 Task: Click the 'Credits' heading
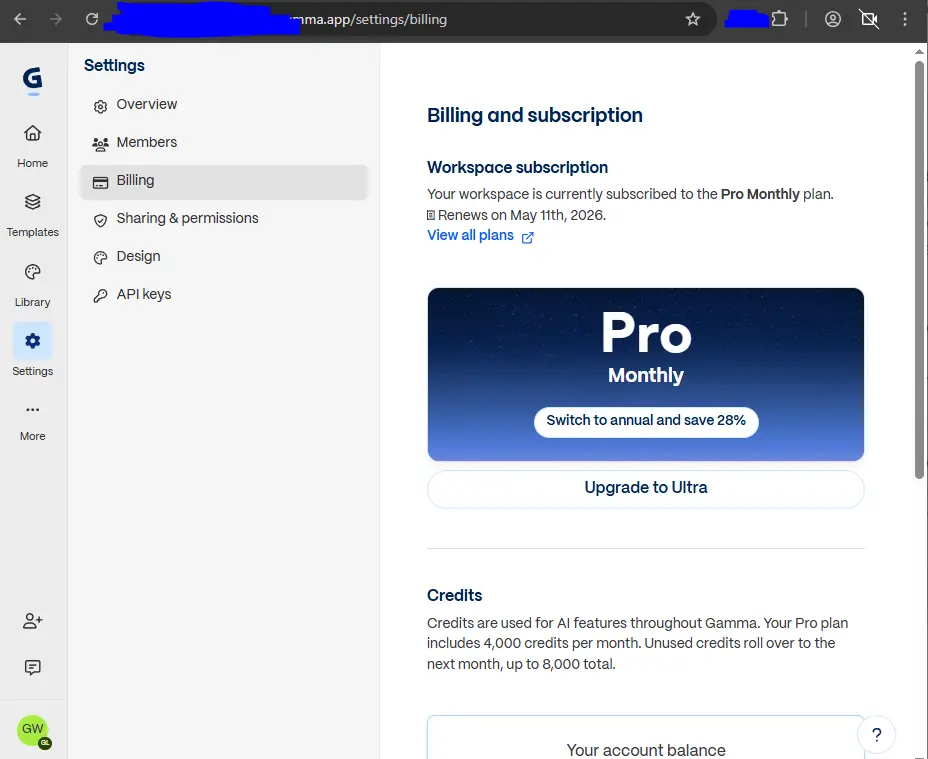455,595
